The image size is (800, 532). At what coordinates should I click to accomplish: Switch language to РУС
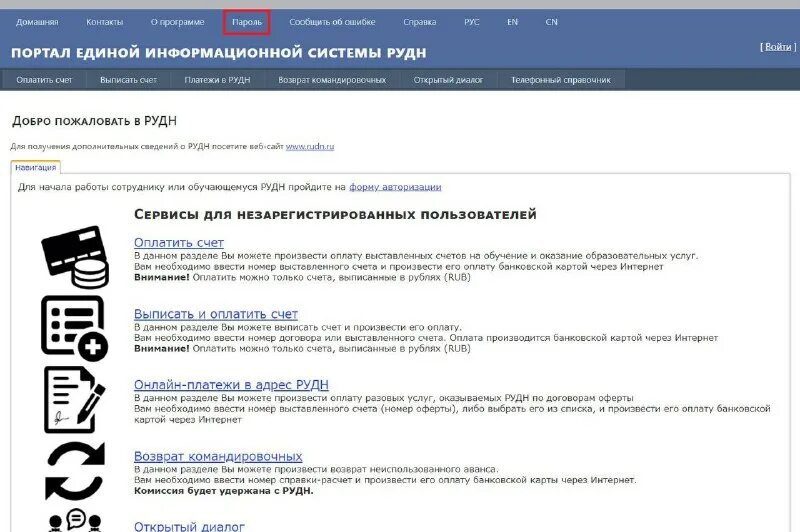point(471,22)
